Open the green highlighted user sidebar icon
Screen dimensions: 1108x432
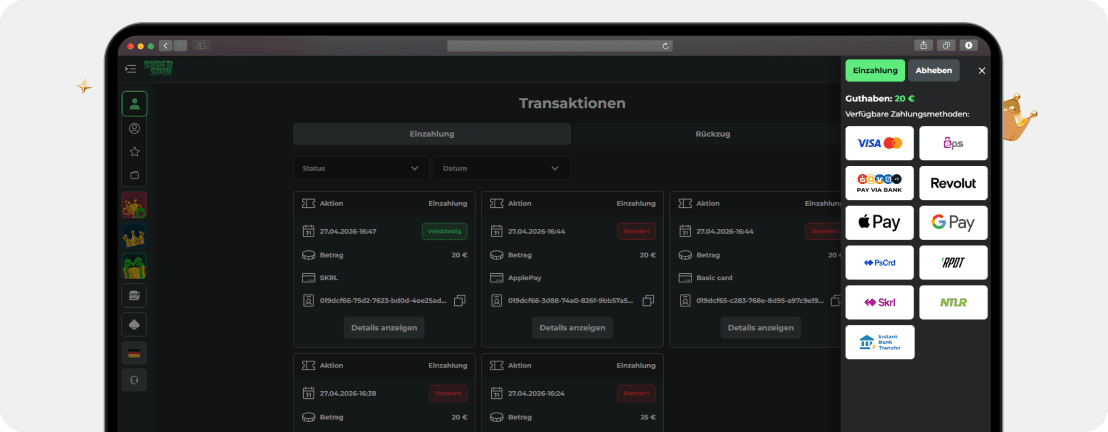[x=134, y=104]
